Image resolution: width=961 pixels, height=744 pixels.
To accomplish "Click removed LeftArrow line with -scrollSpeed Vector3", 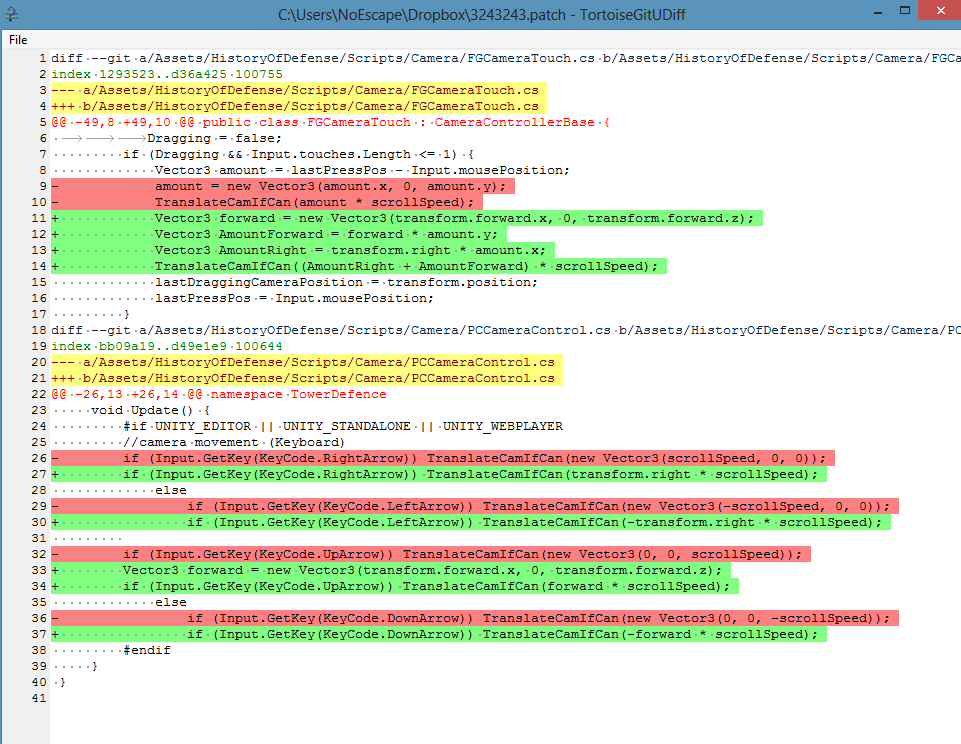I will click(474, 506).
